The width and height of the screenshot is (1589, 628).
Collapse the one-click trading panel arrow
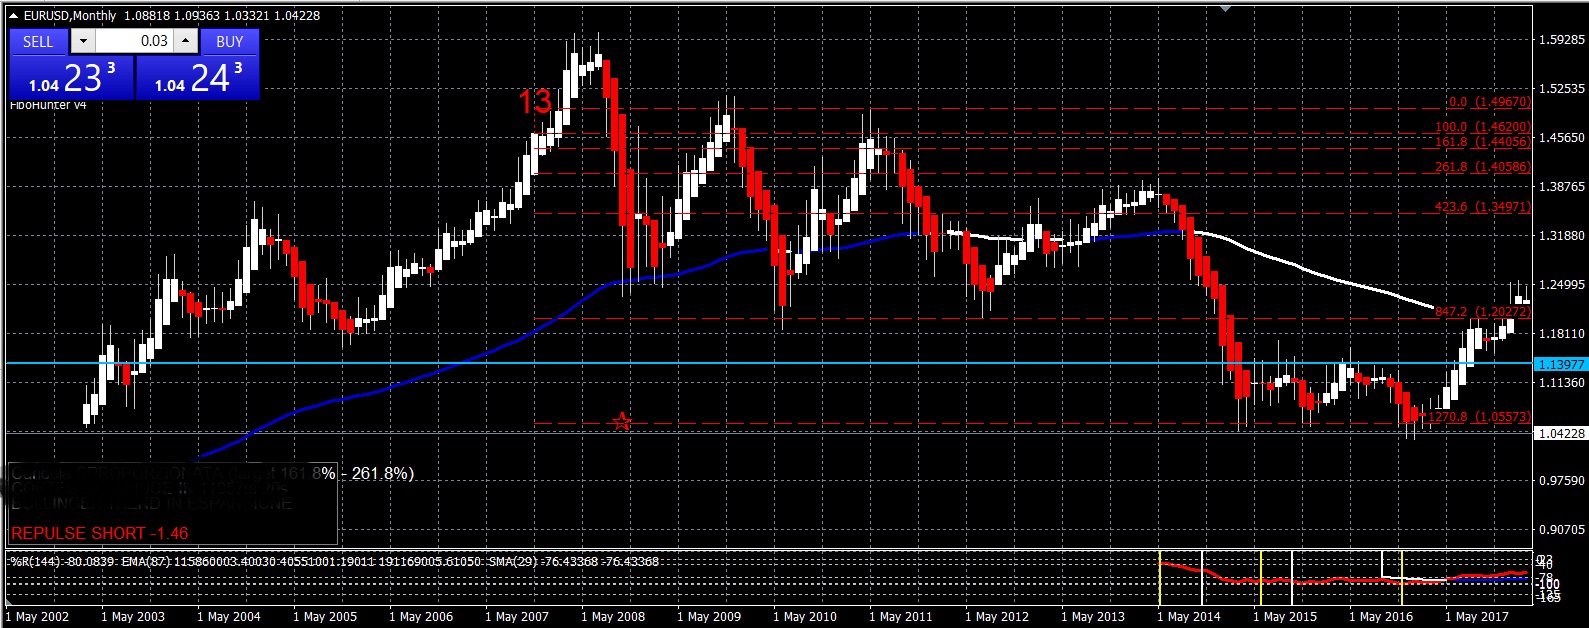point(13,16)
